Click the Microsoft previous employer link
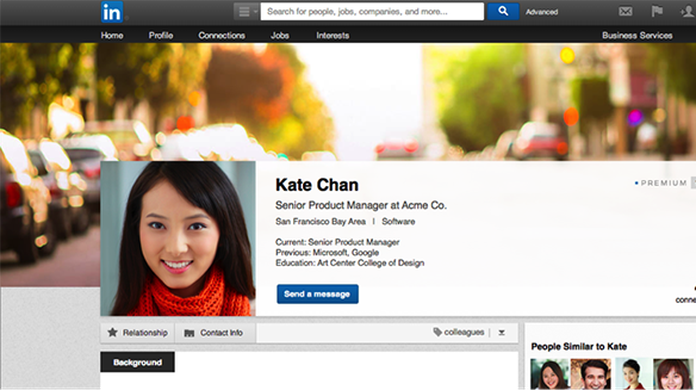Screen dimensions: 696x390 330,252
